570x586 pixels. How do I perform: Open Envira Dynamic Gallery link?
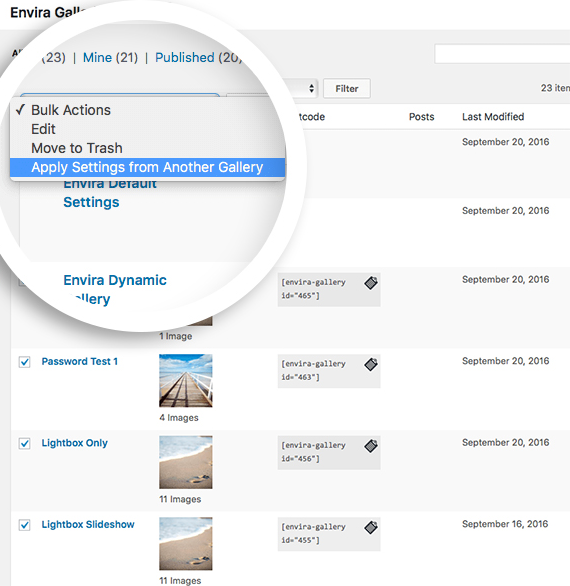point(115,289)
